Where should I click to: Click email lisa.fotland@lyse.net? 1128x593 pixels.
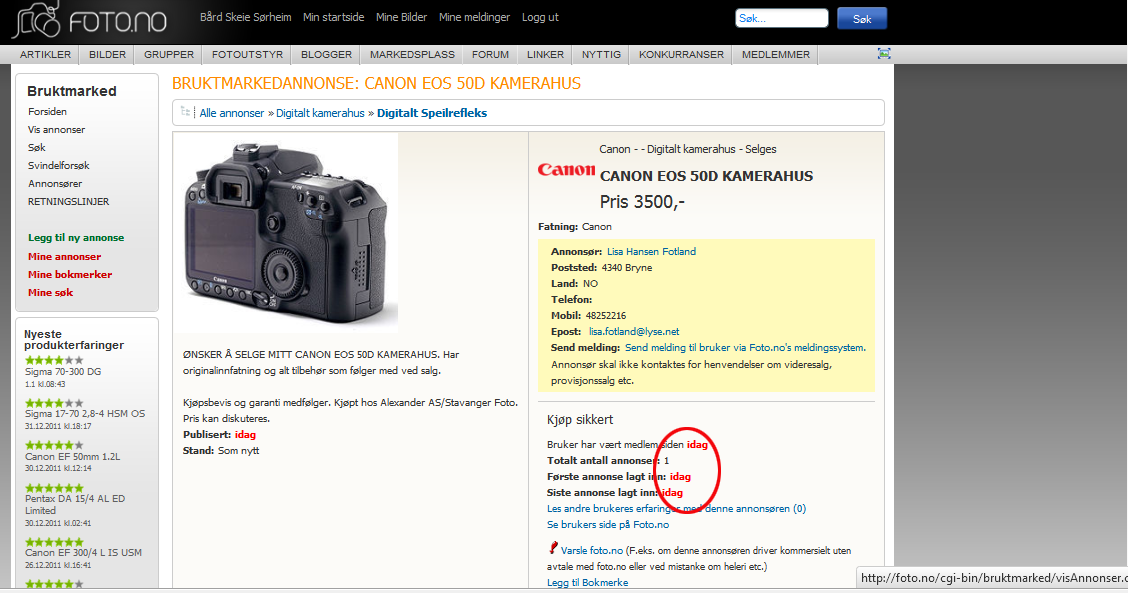click(634, 332)
